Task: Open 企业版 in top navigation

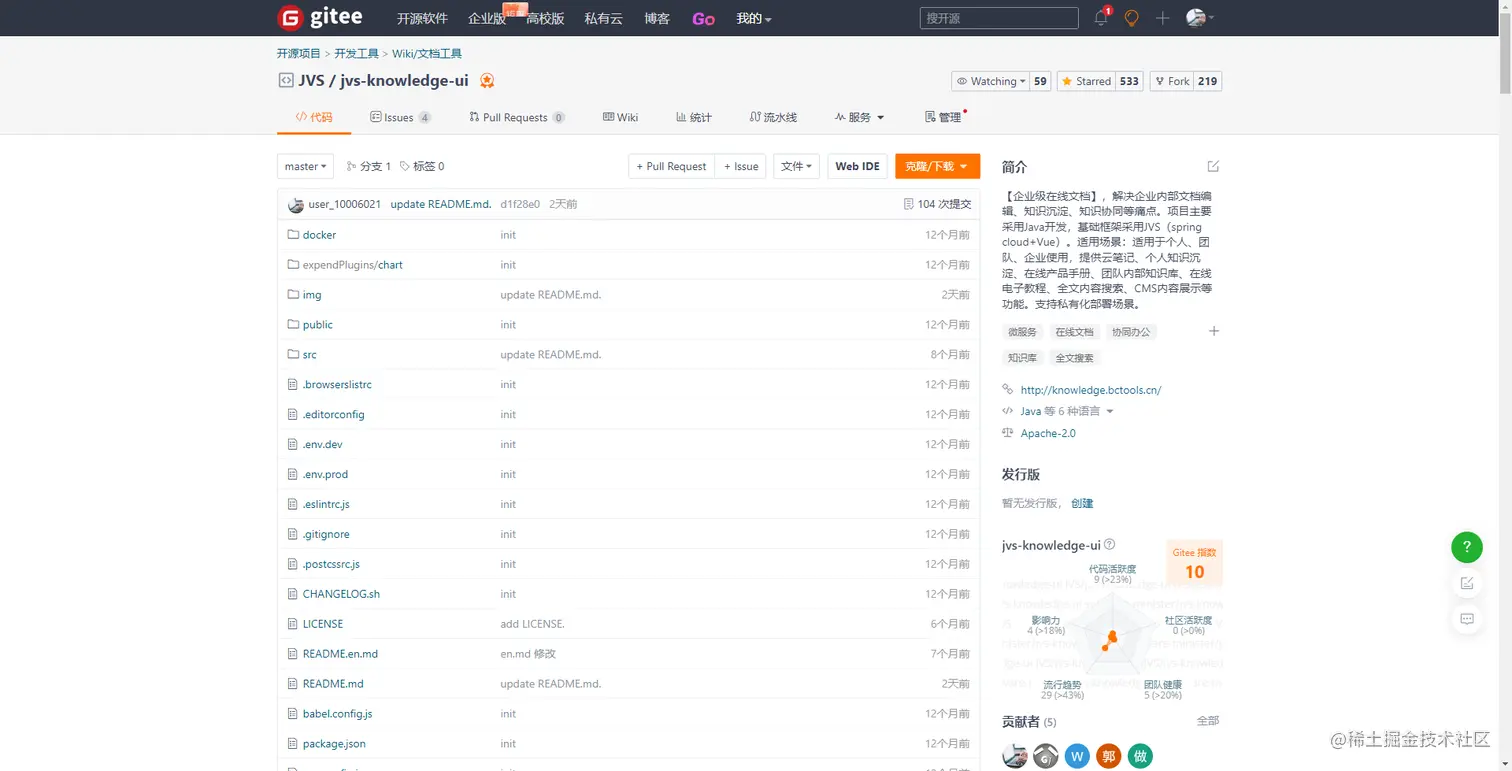Action: [487, 18]
